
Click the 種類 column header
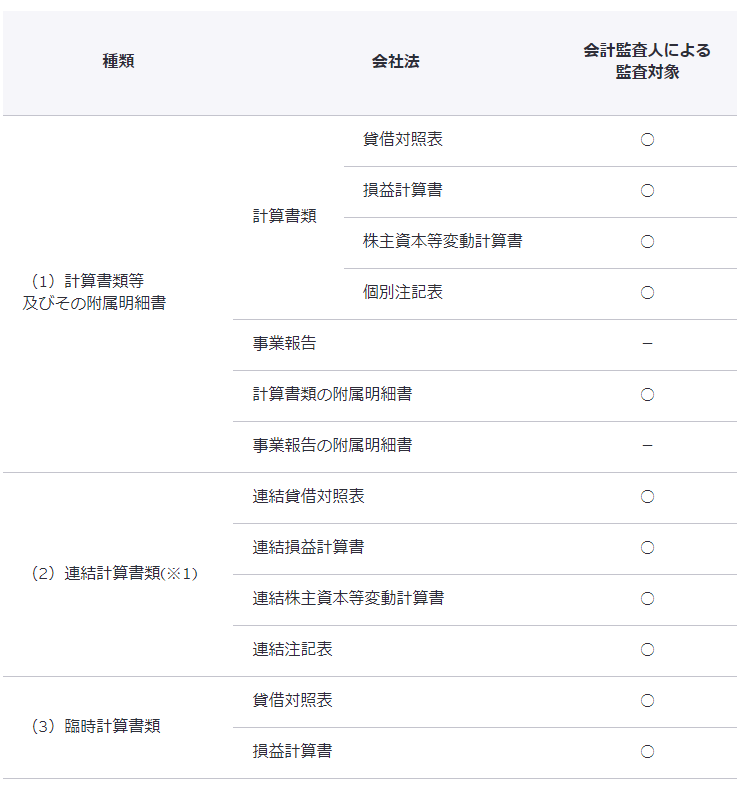coord(118,62)
